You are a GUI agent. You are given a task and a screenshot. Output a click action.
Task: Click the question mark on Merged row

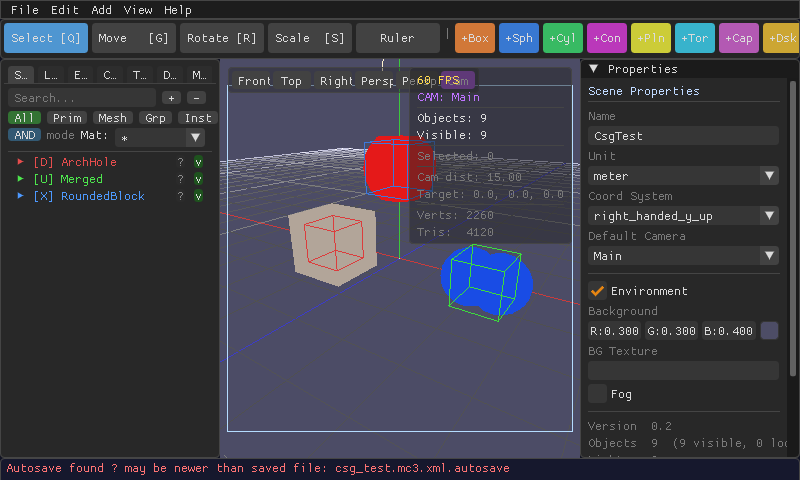[x=180, y=179]
